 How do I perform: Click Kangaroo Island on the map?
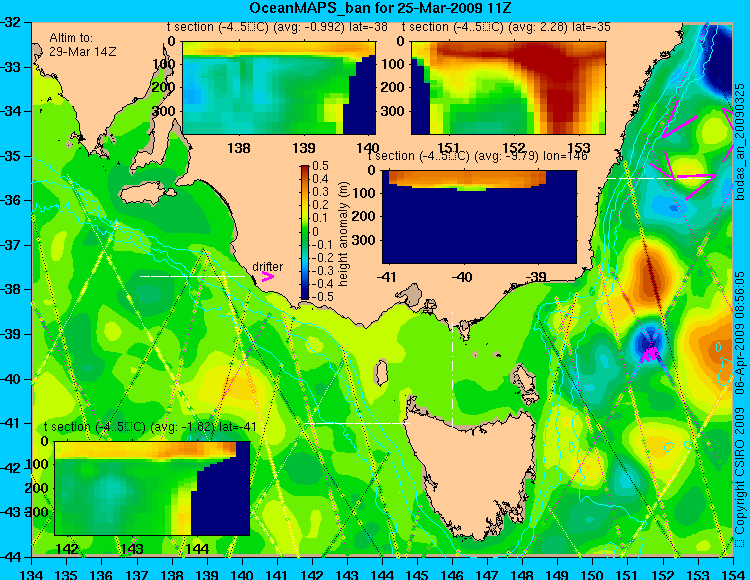pos(147,193)
